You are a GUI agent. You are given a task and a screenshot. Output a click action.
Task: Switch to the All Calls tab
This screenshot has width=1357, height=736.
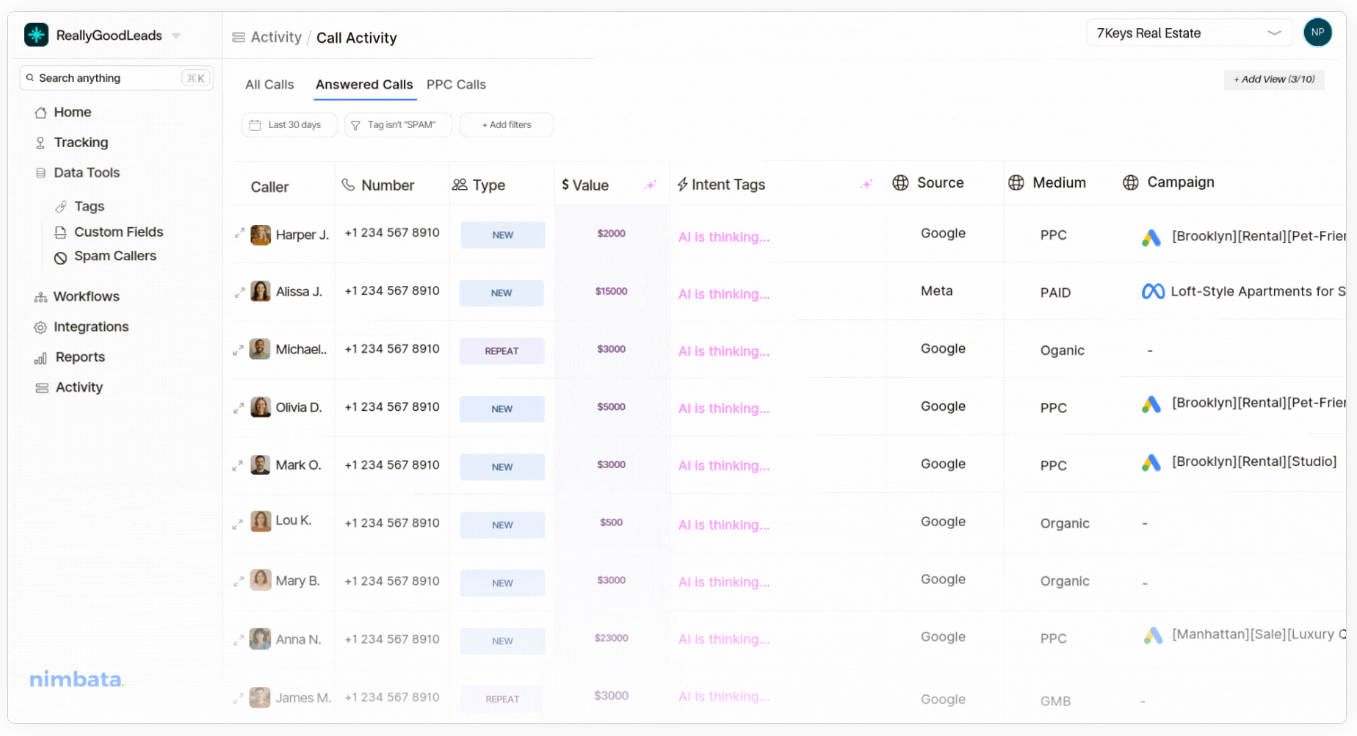point(269,85)
